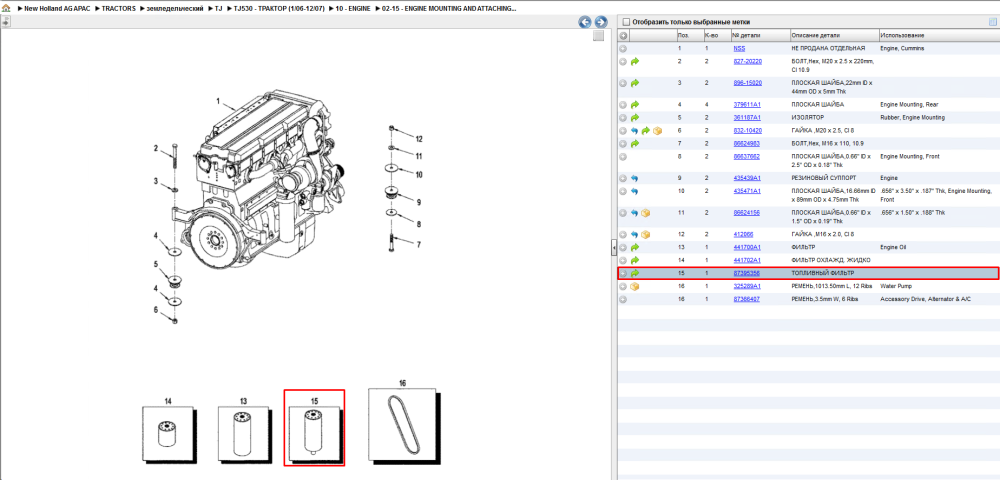Click callout number 9 on diagram
Viewport: 1000px width, 480px height.
click(x=419, y=202)
